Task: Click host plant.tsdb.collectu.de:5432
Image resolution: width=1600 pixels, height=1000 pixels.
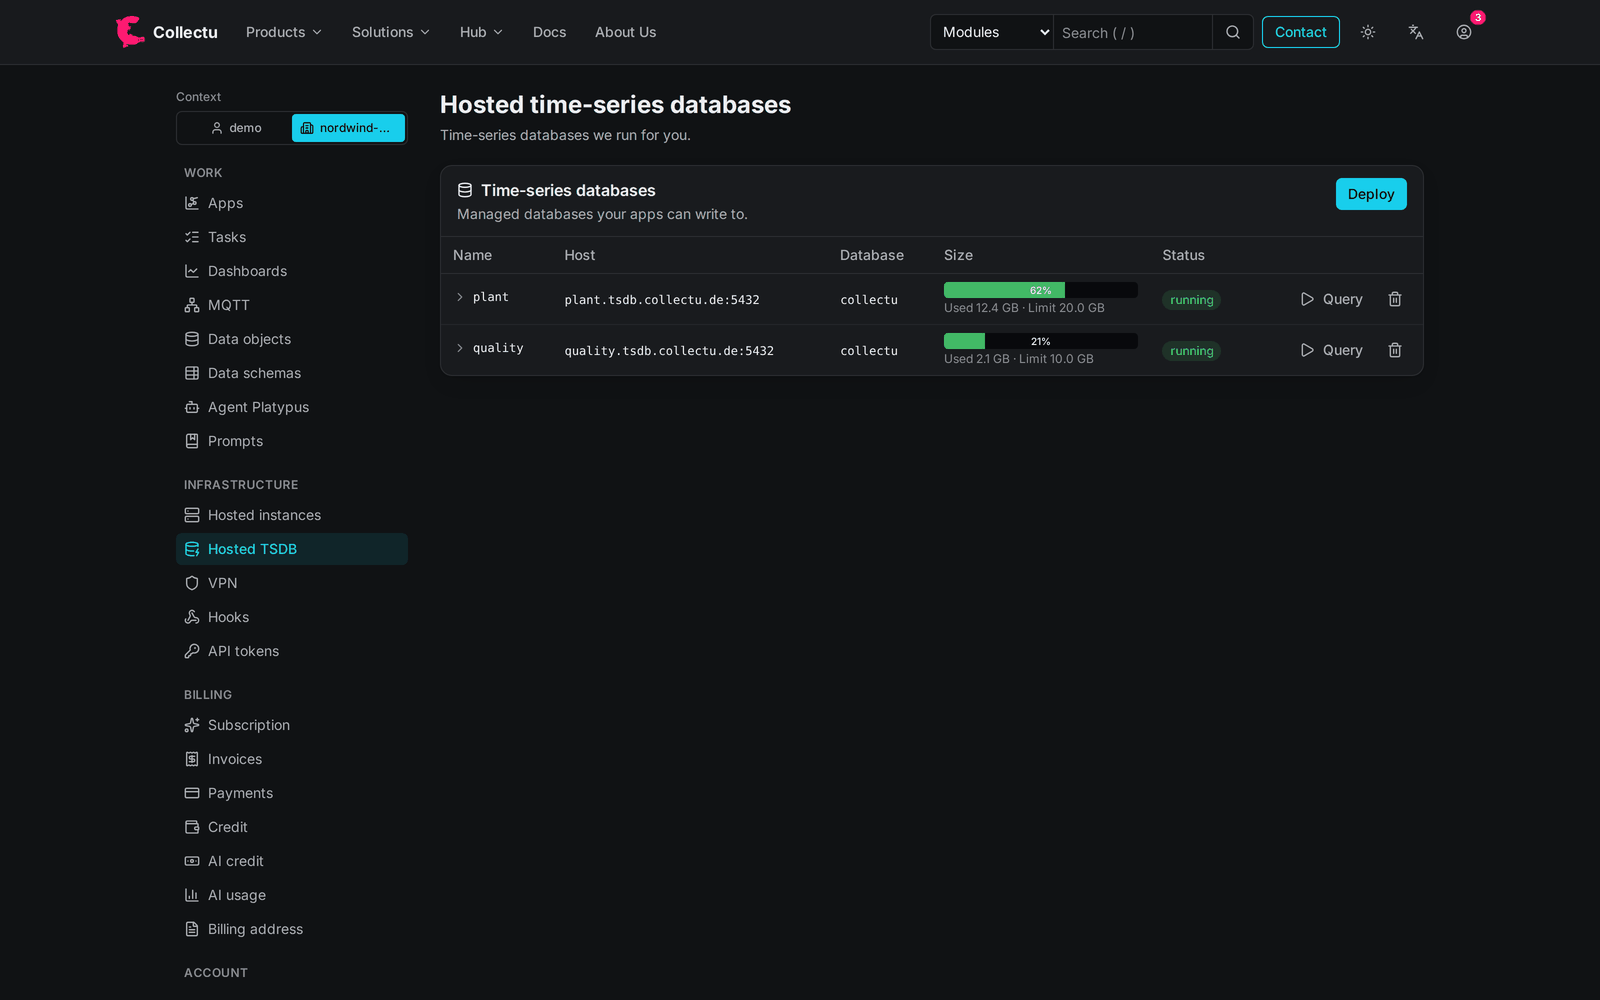Action: tap(662, 300)
